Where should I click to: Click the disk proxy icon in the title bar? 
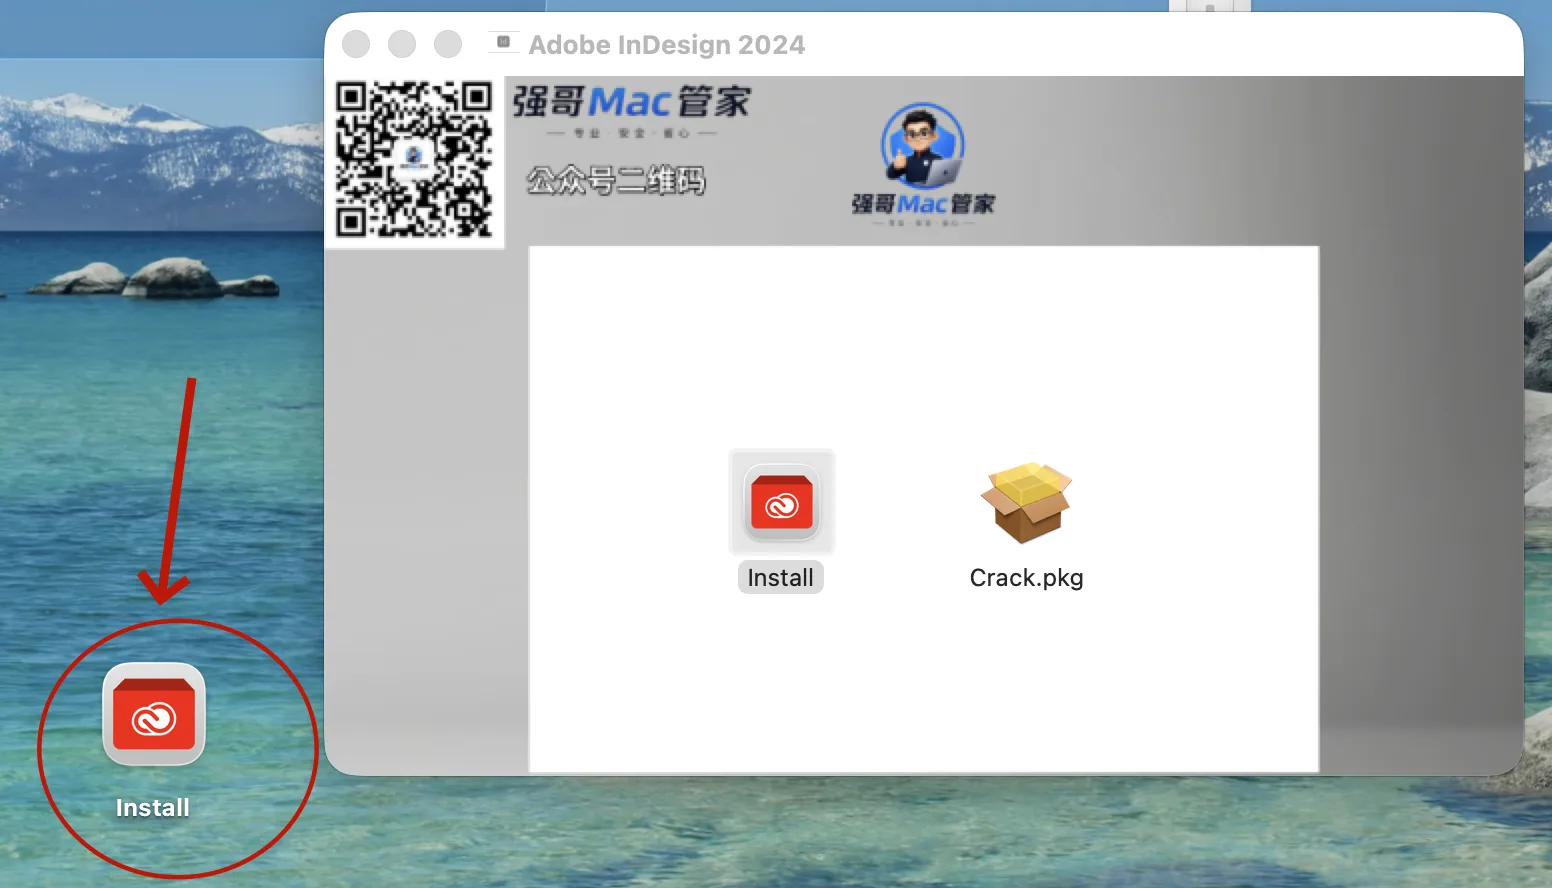point(504,43)
